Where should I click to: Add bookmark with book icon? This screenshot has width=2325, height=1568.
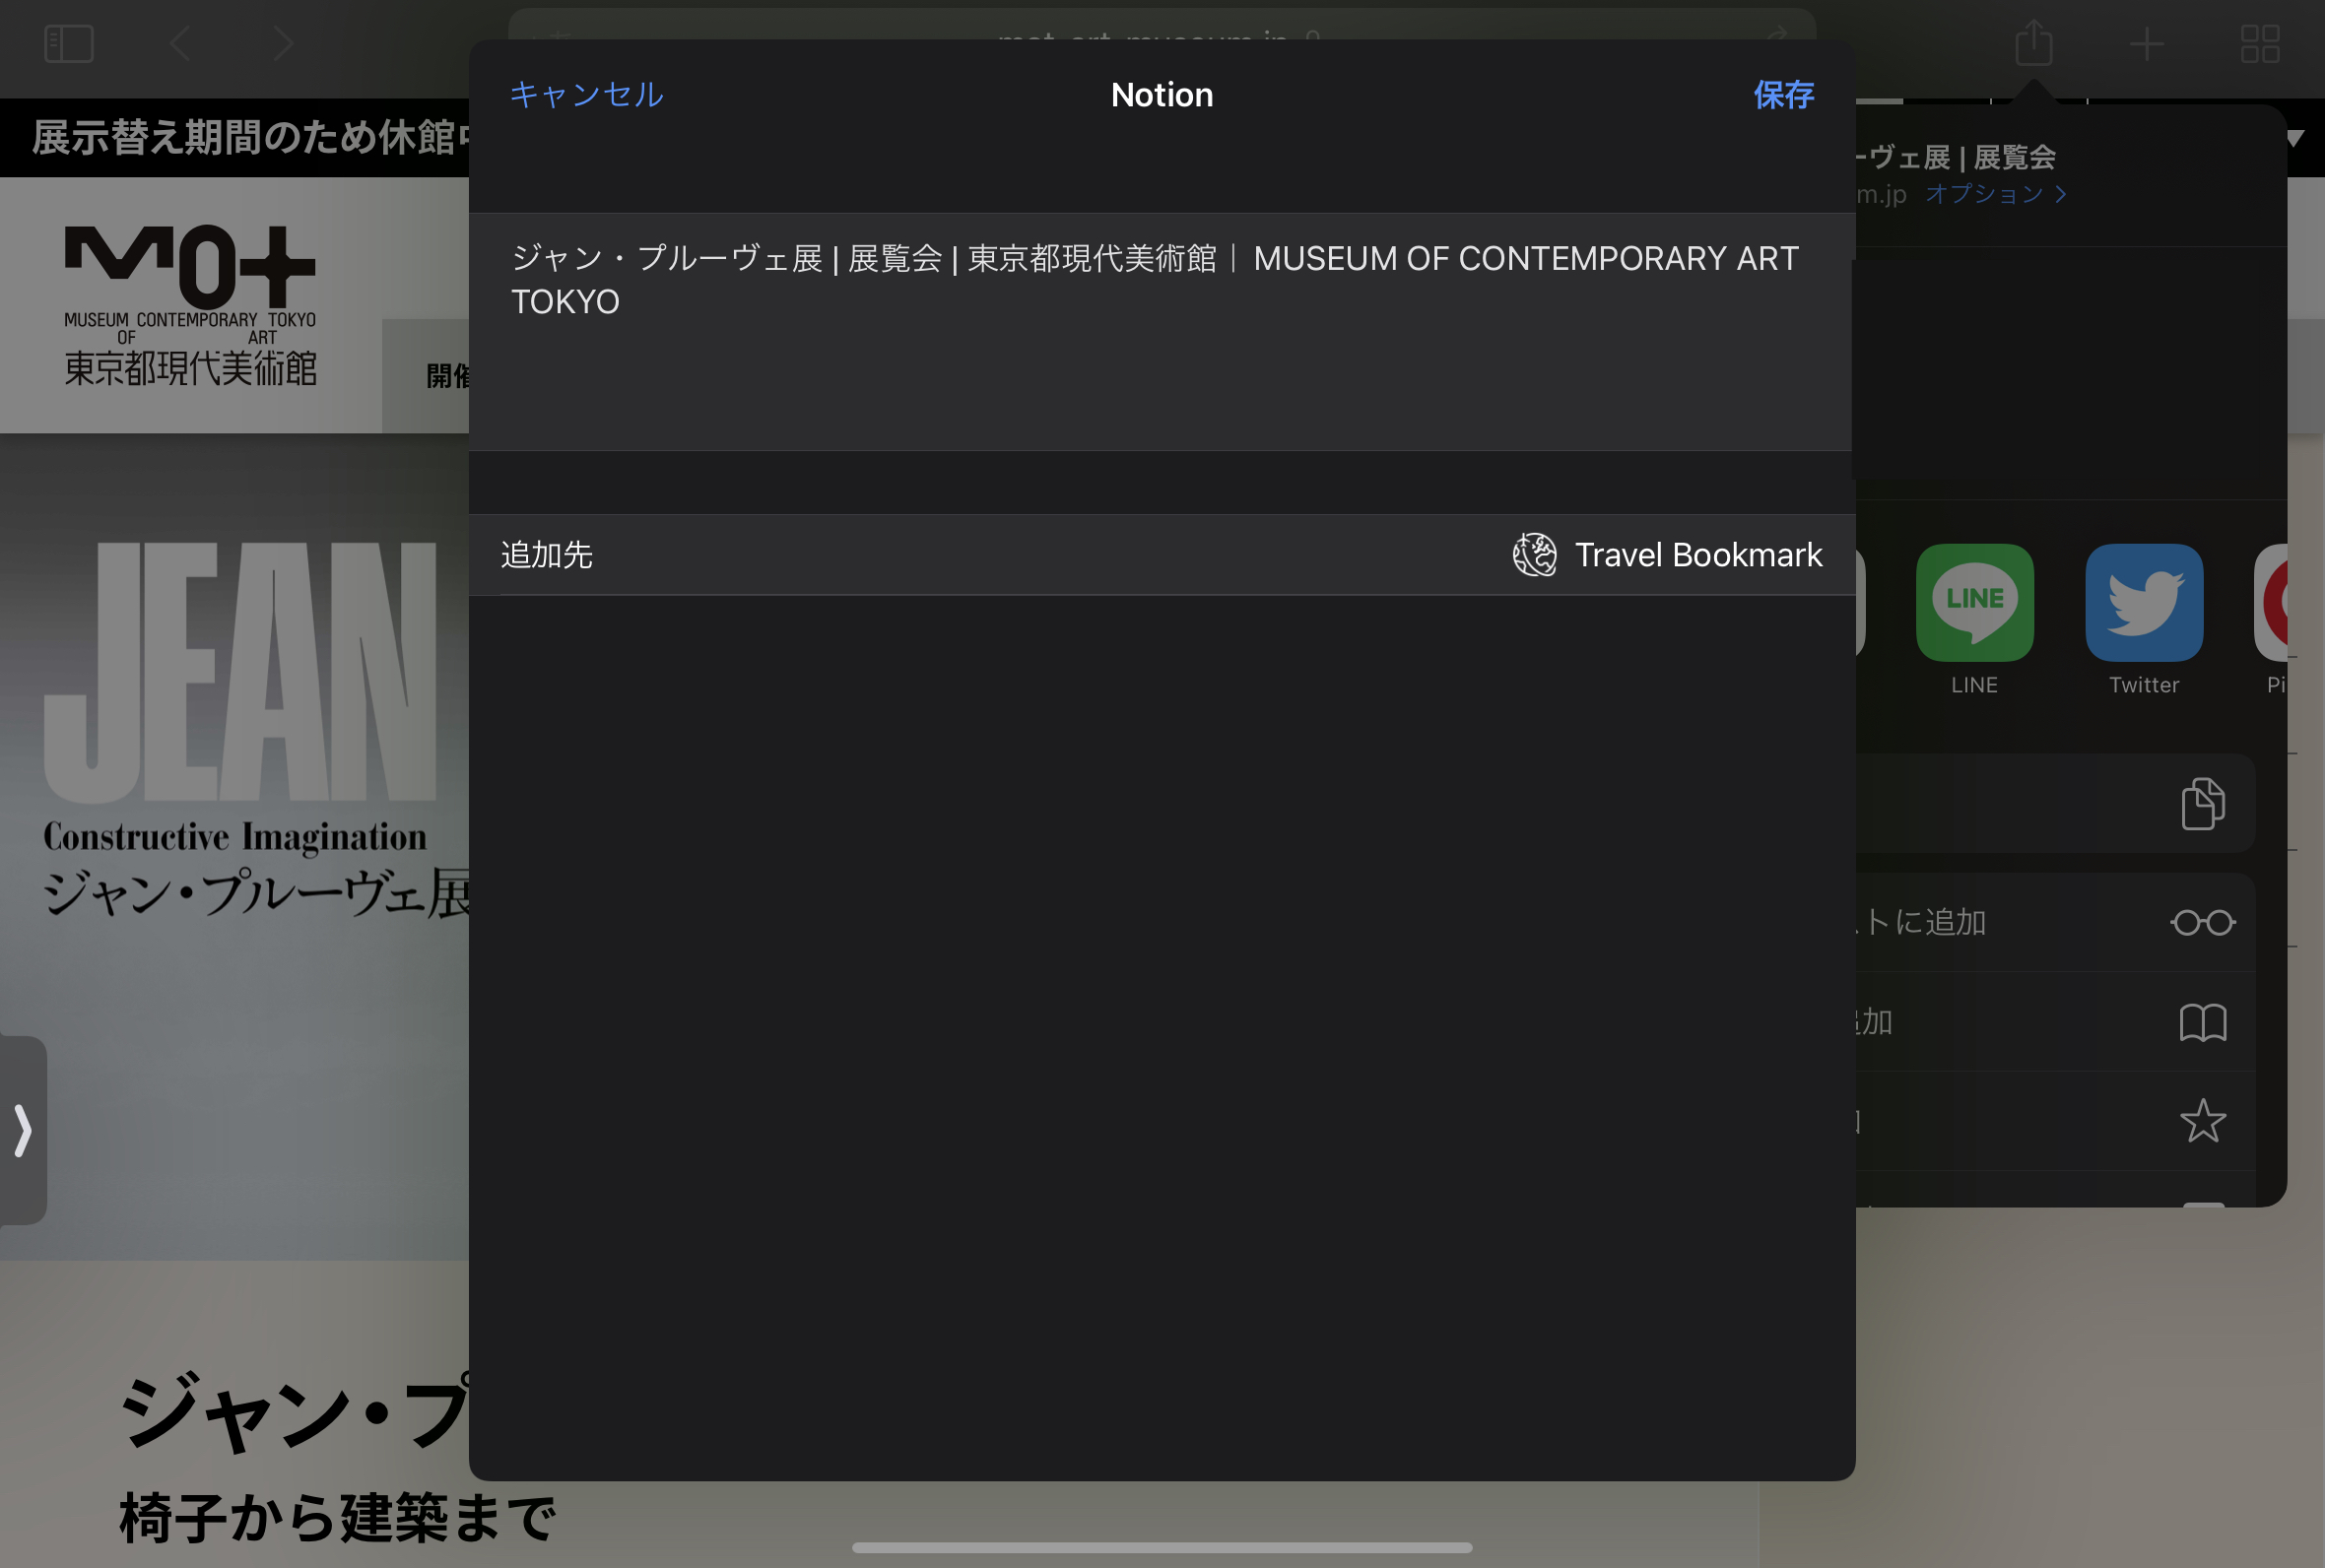pos(2202,1022)
